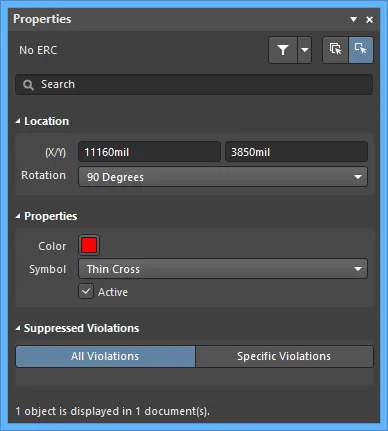This screenshot has height=431, width=388.
Task: Open the red Color swatch picker
Action: pos(89,245)
